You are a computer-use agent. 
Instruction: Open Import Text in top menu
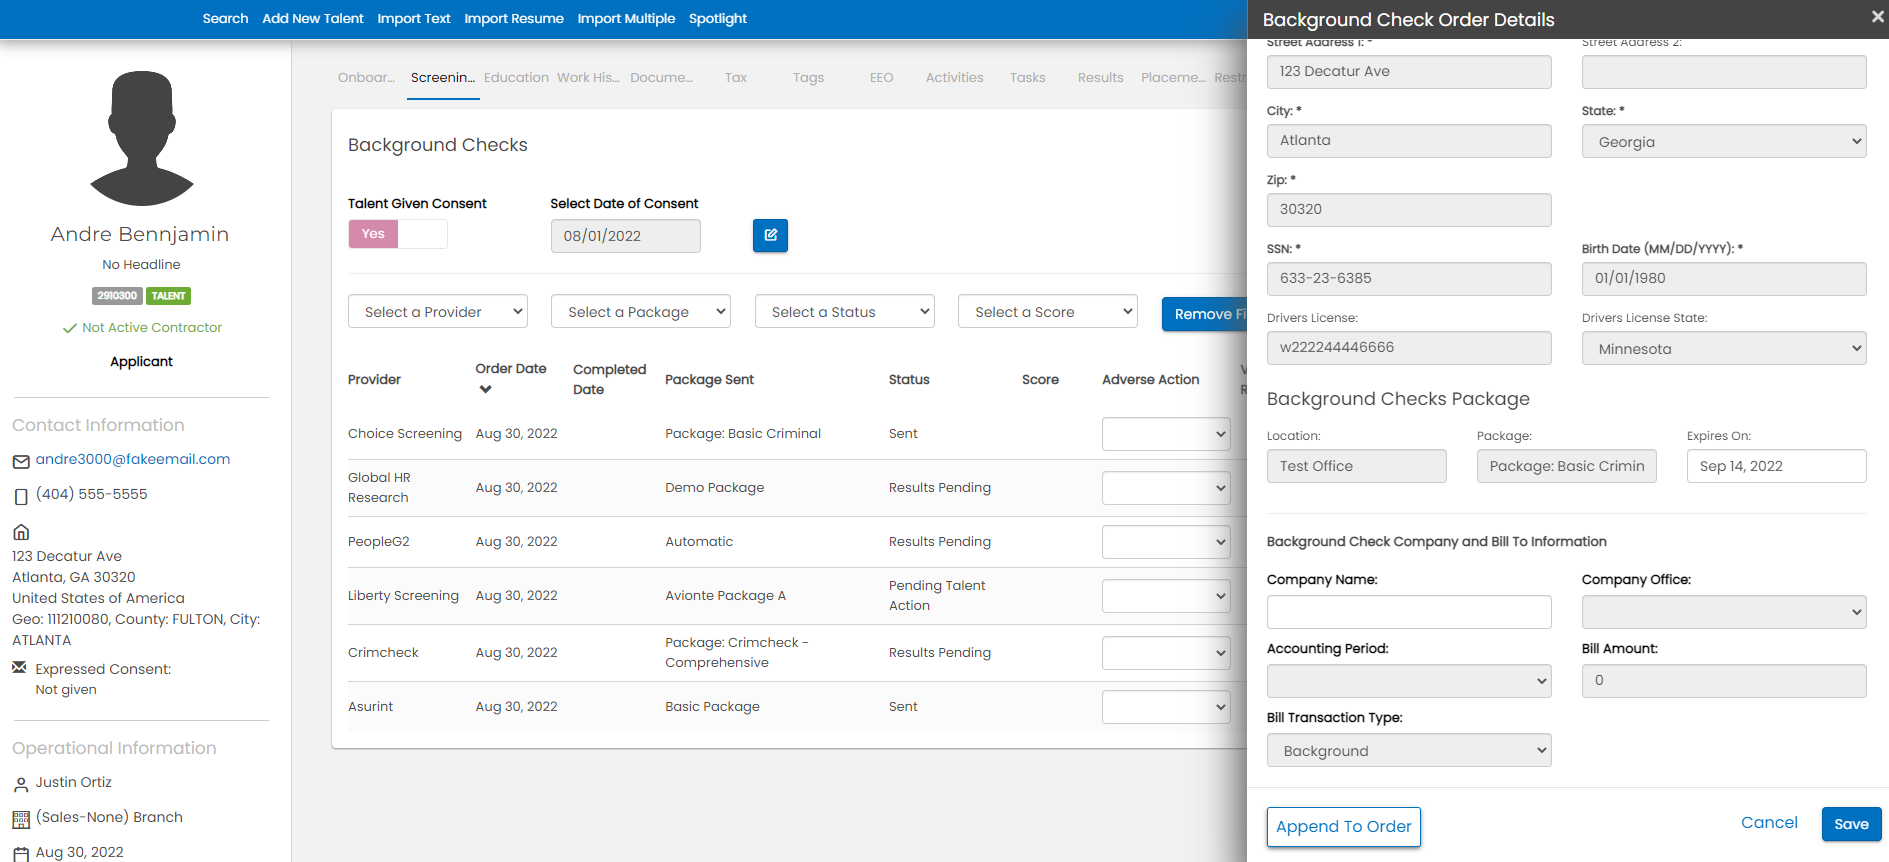click(x=414, y=18)
